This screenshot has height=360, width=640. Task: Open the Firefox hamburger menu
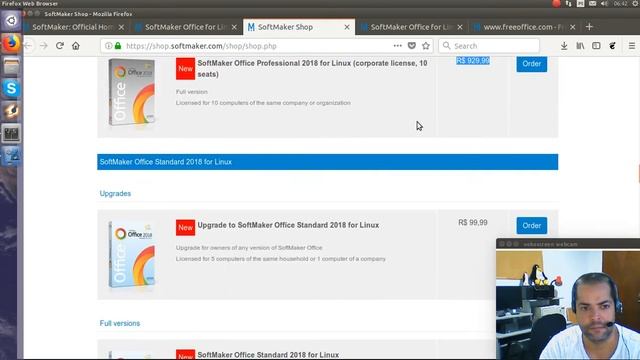[x=632, y=46]
